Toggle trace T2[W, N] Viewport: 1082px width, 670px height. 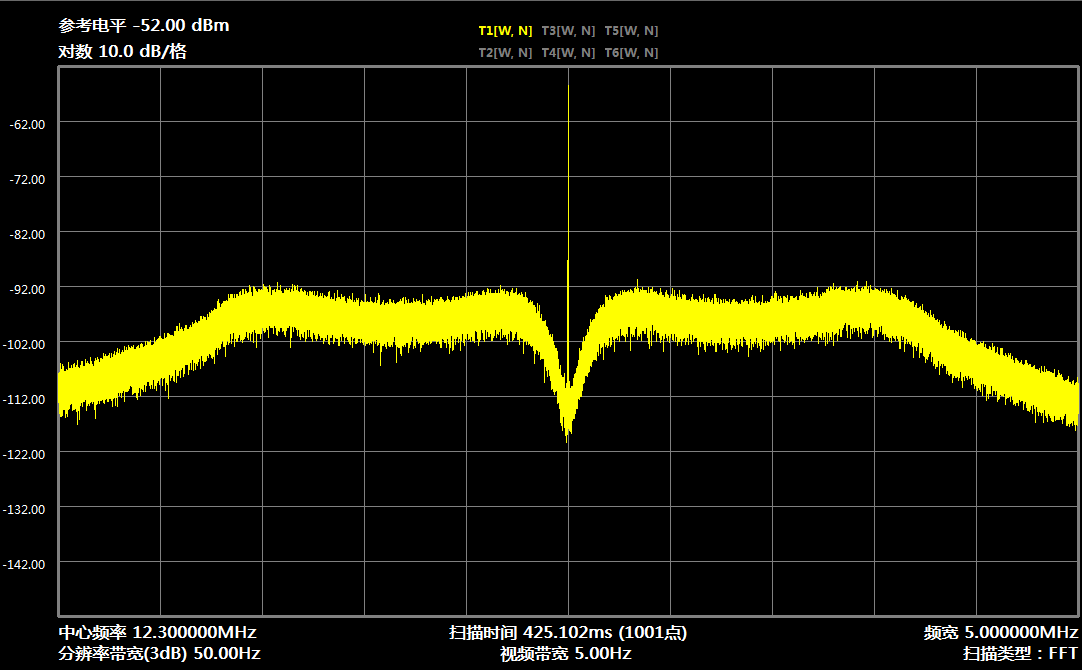[x=505, y=53]
